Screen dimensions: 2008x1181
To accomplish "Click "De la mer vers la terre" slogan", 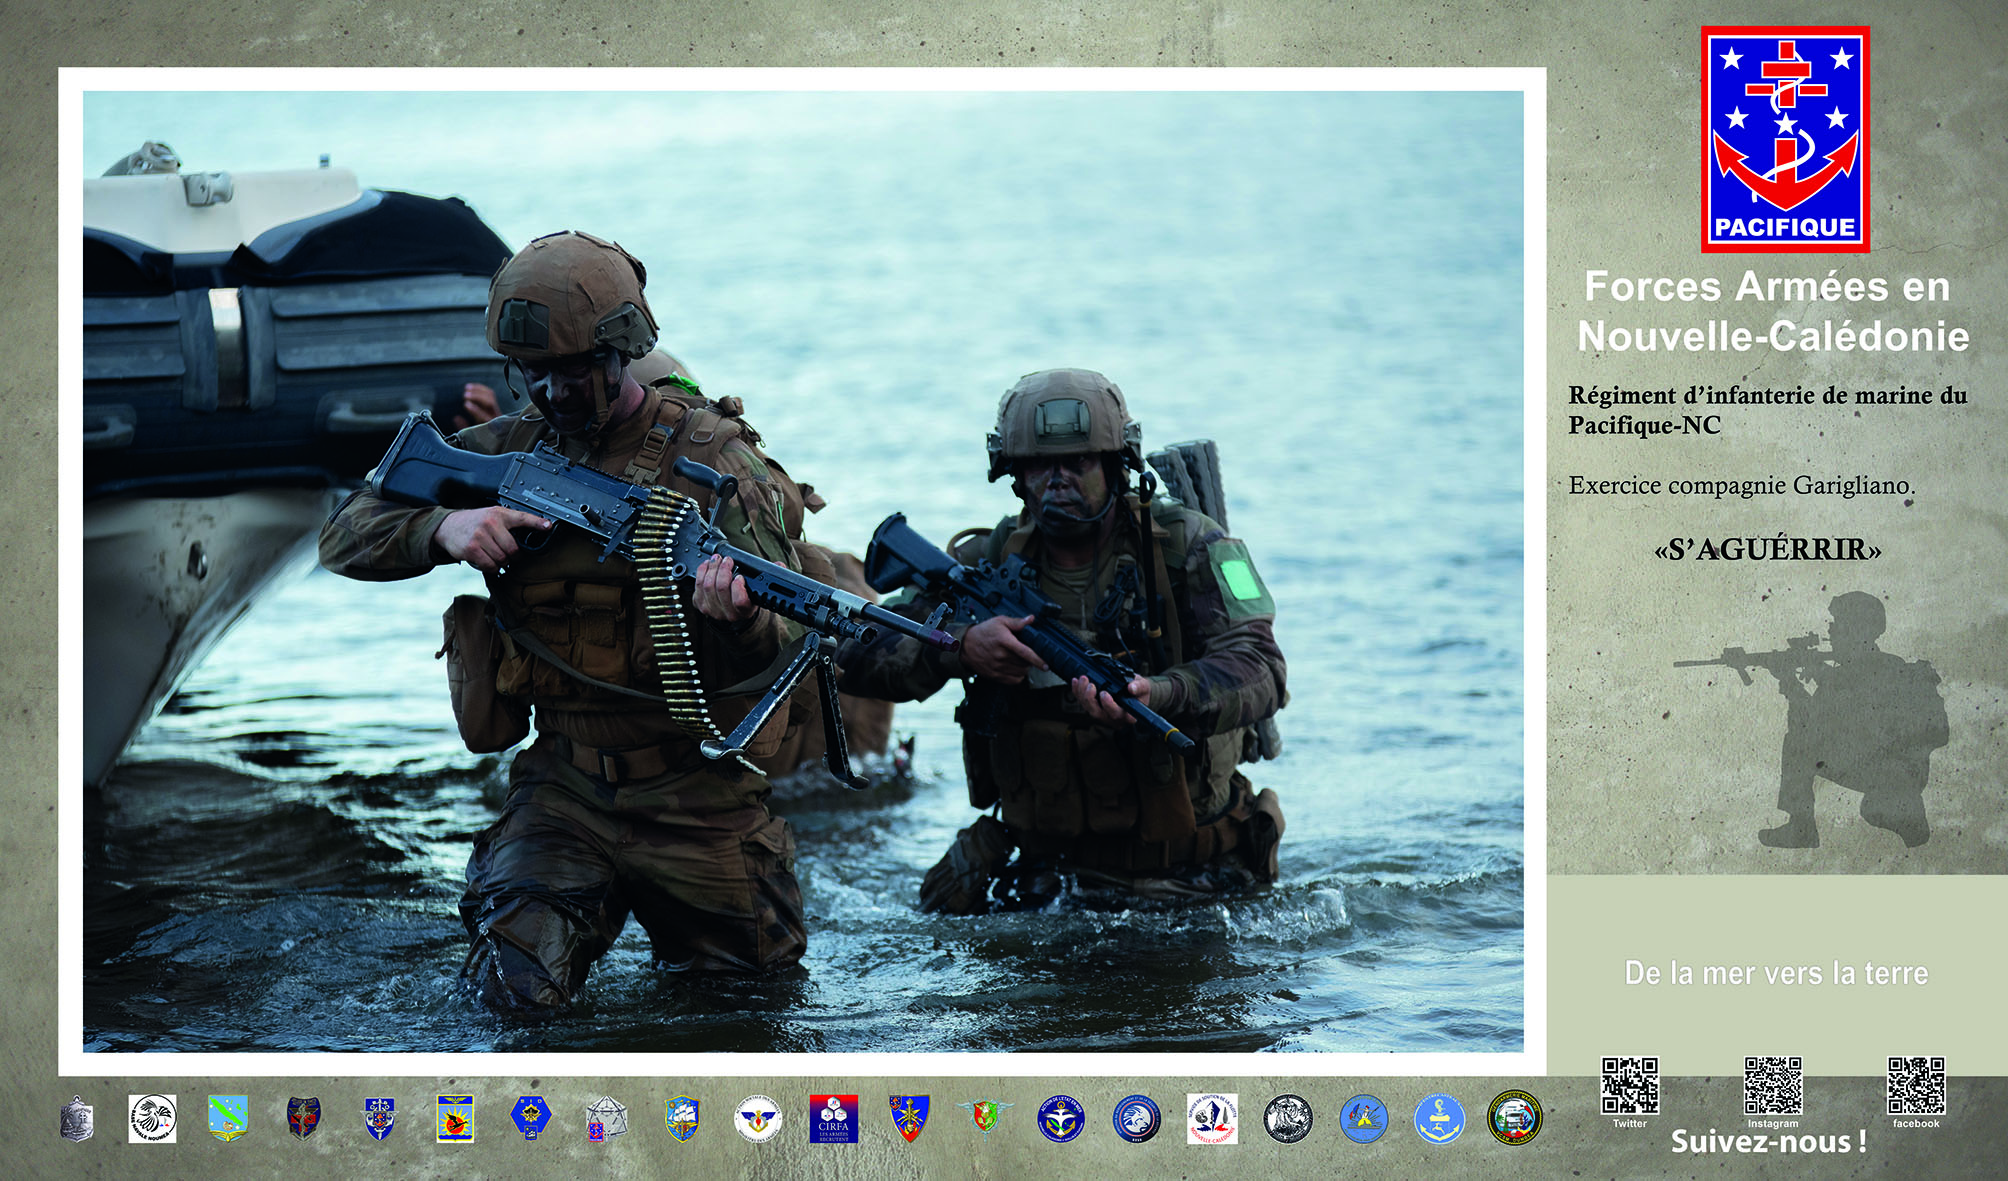I will [x=1776, y=973].
